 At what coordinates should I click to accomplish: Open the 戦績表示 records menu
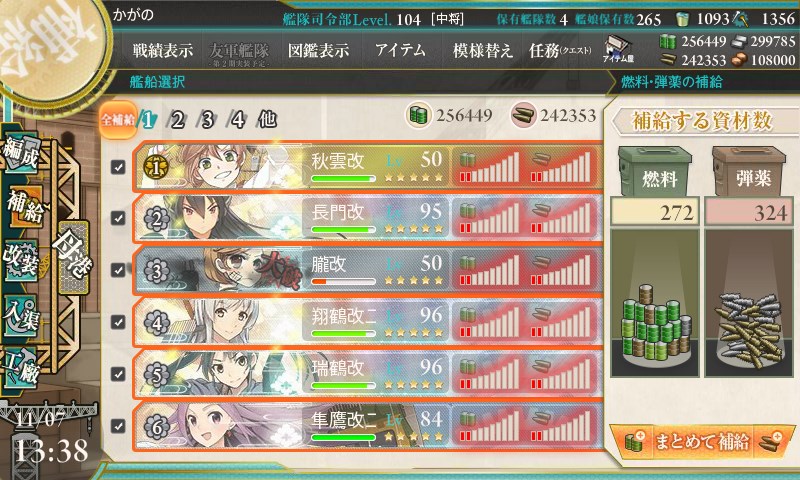click(163, 50)
